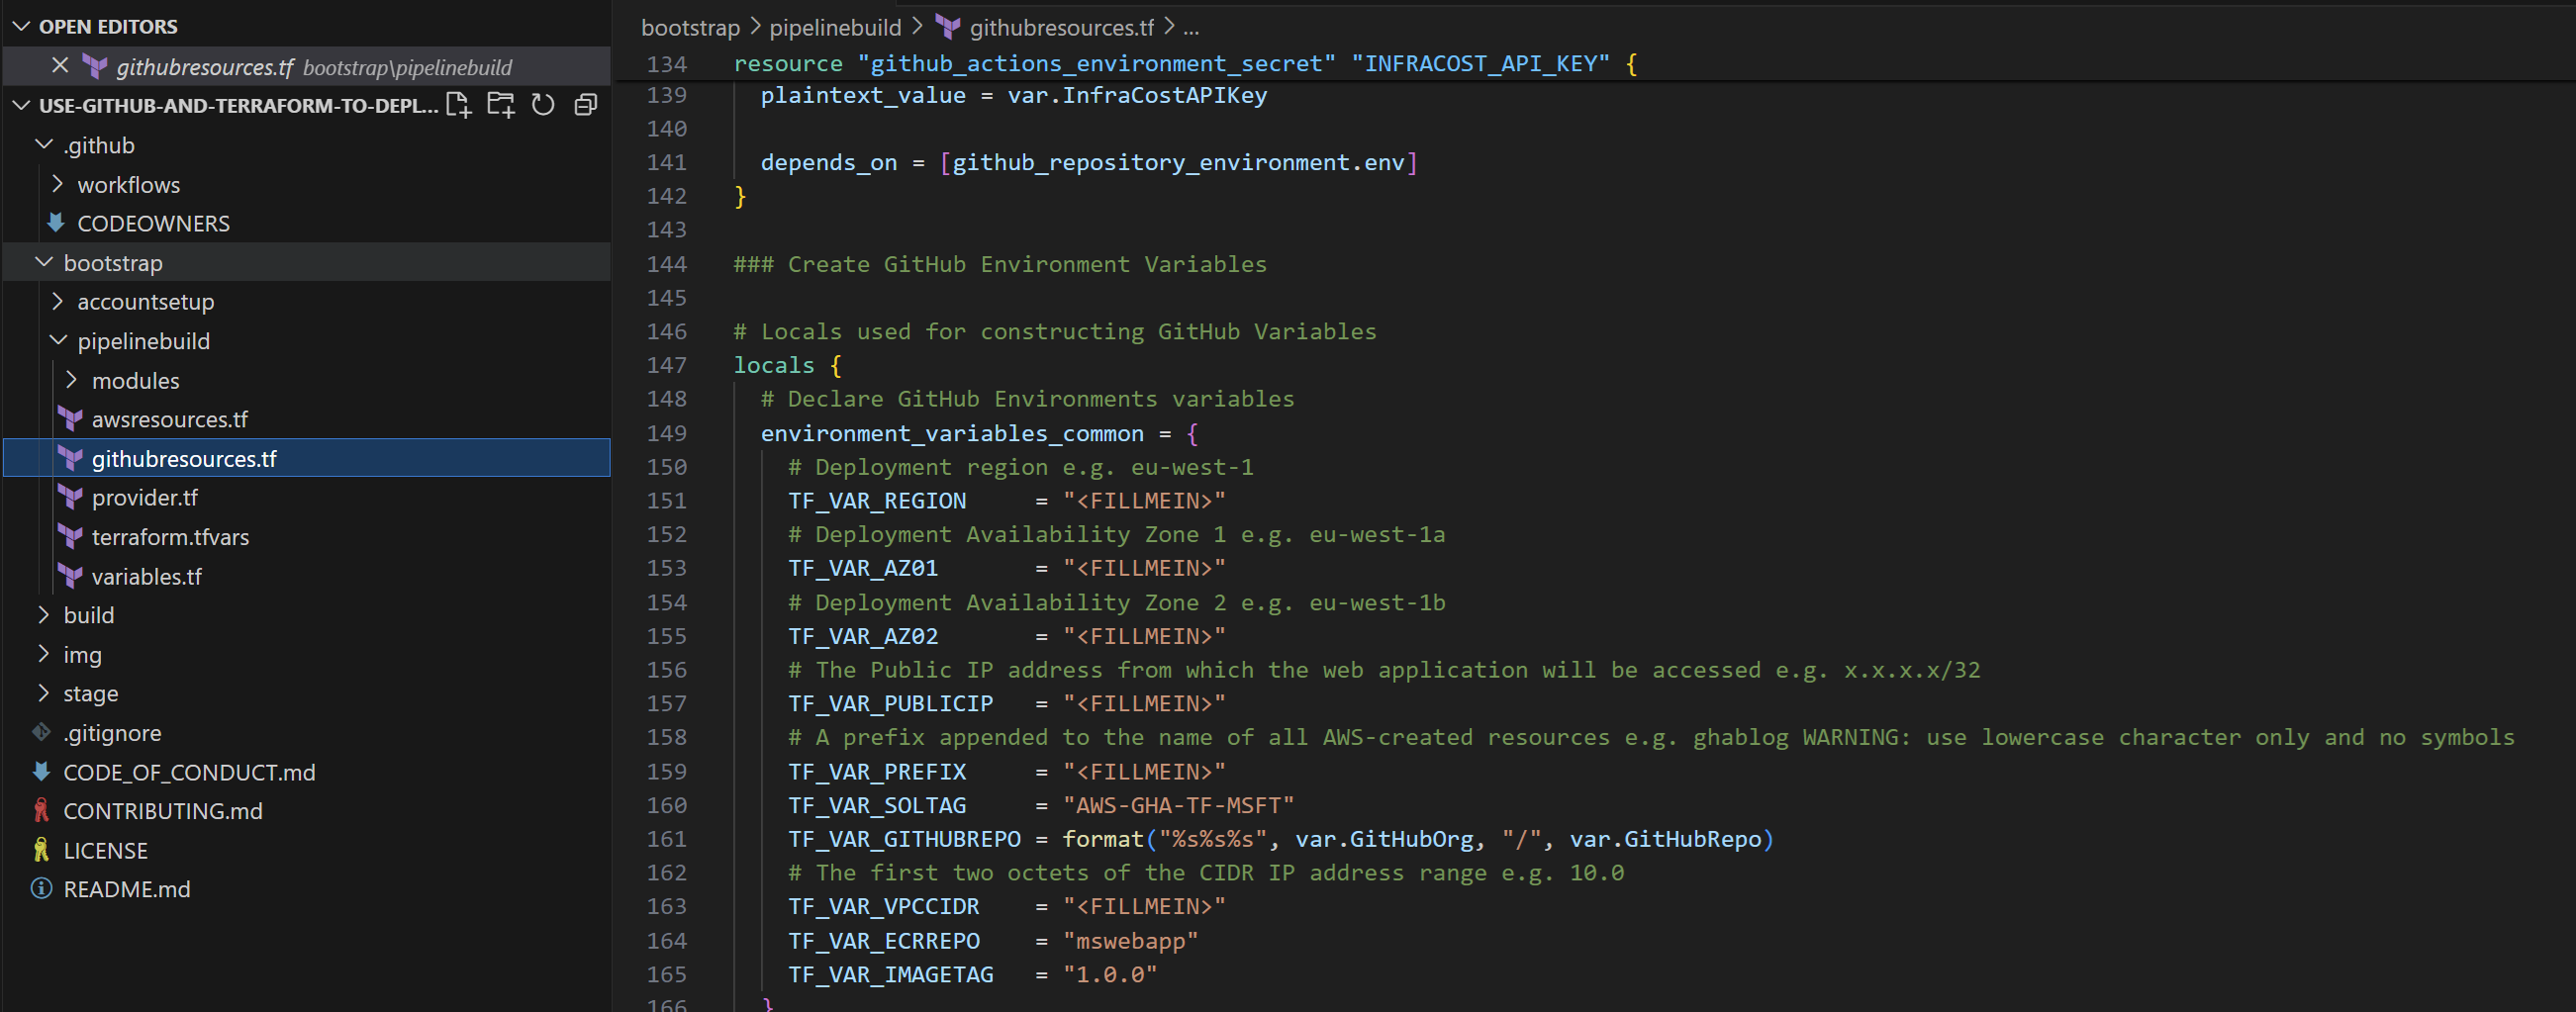Collapse all folders in Explorer
The width and height of the screenshot is (2576, 1012).
[x=584, y=104]
